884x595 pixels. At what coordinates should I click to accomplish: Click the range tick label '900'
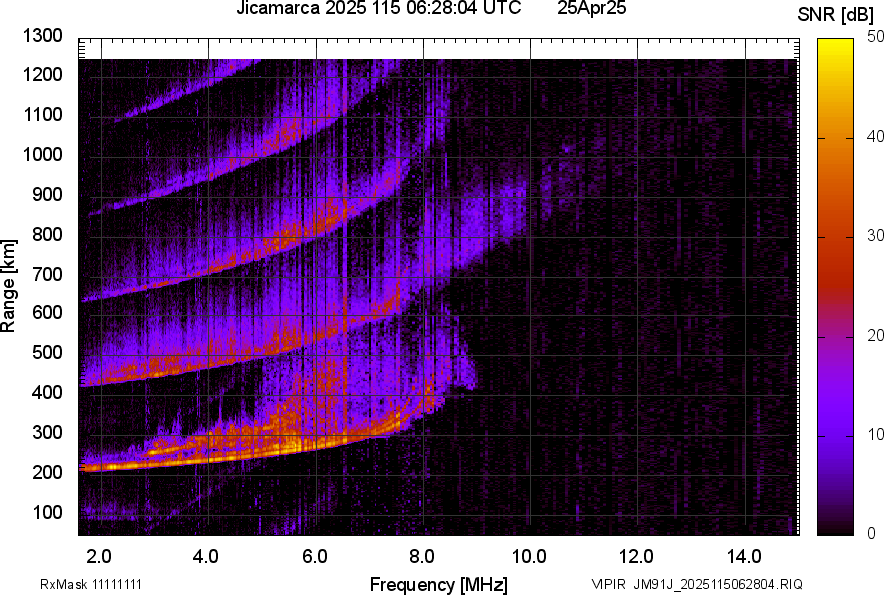(x=47, y=195)
